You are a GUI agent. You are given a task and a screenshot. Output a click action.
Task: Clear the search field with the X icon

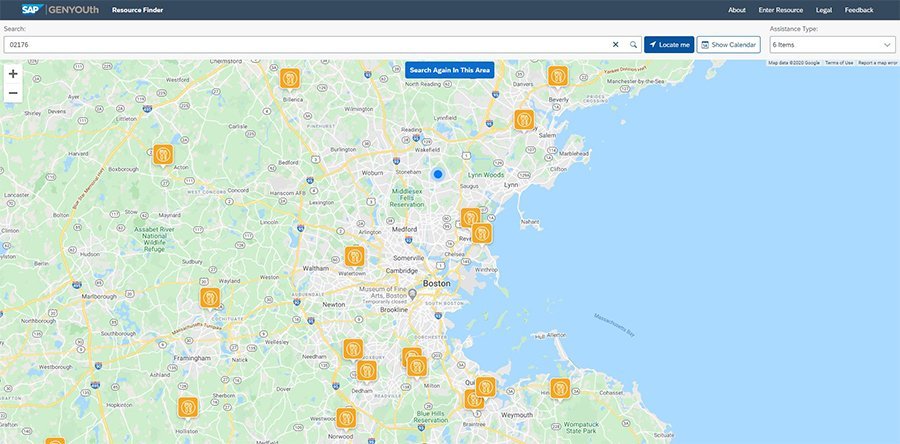click(x=616, y=45)
